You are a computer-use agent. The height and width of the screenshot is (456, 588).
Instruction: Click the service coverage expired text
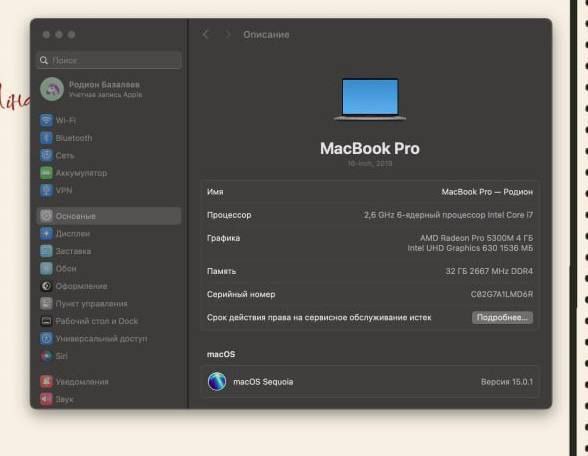point(319,318)
